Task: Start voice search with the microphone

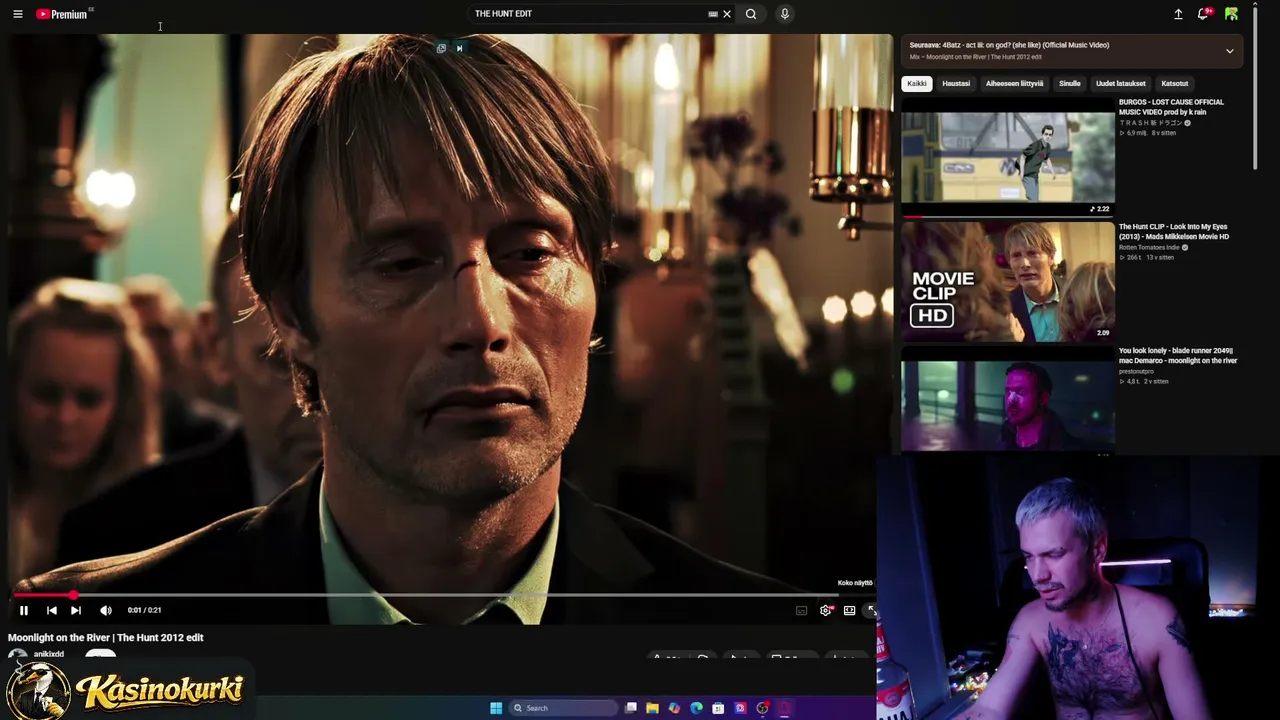Action: pyautogui.click(x=785, y=14)
